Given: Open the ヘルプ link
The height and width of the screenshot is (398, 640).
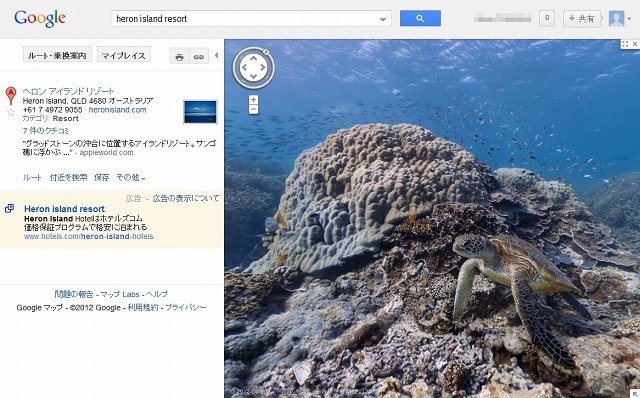Looking at the screenshot, I should click(157, 294).
